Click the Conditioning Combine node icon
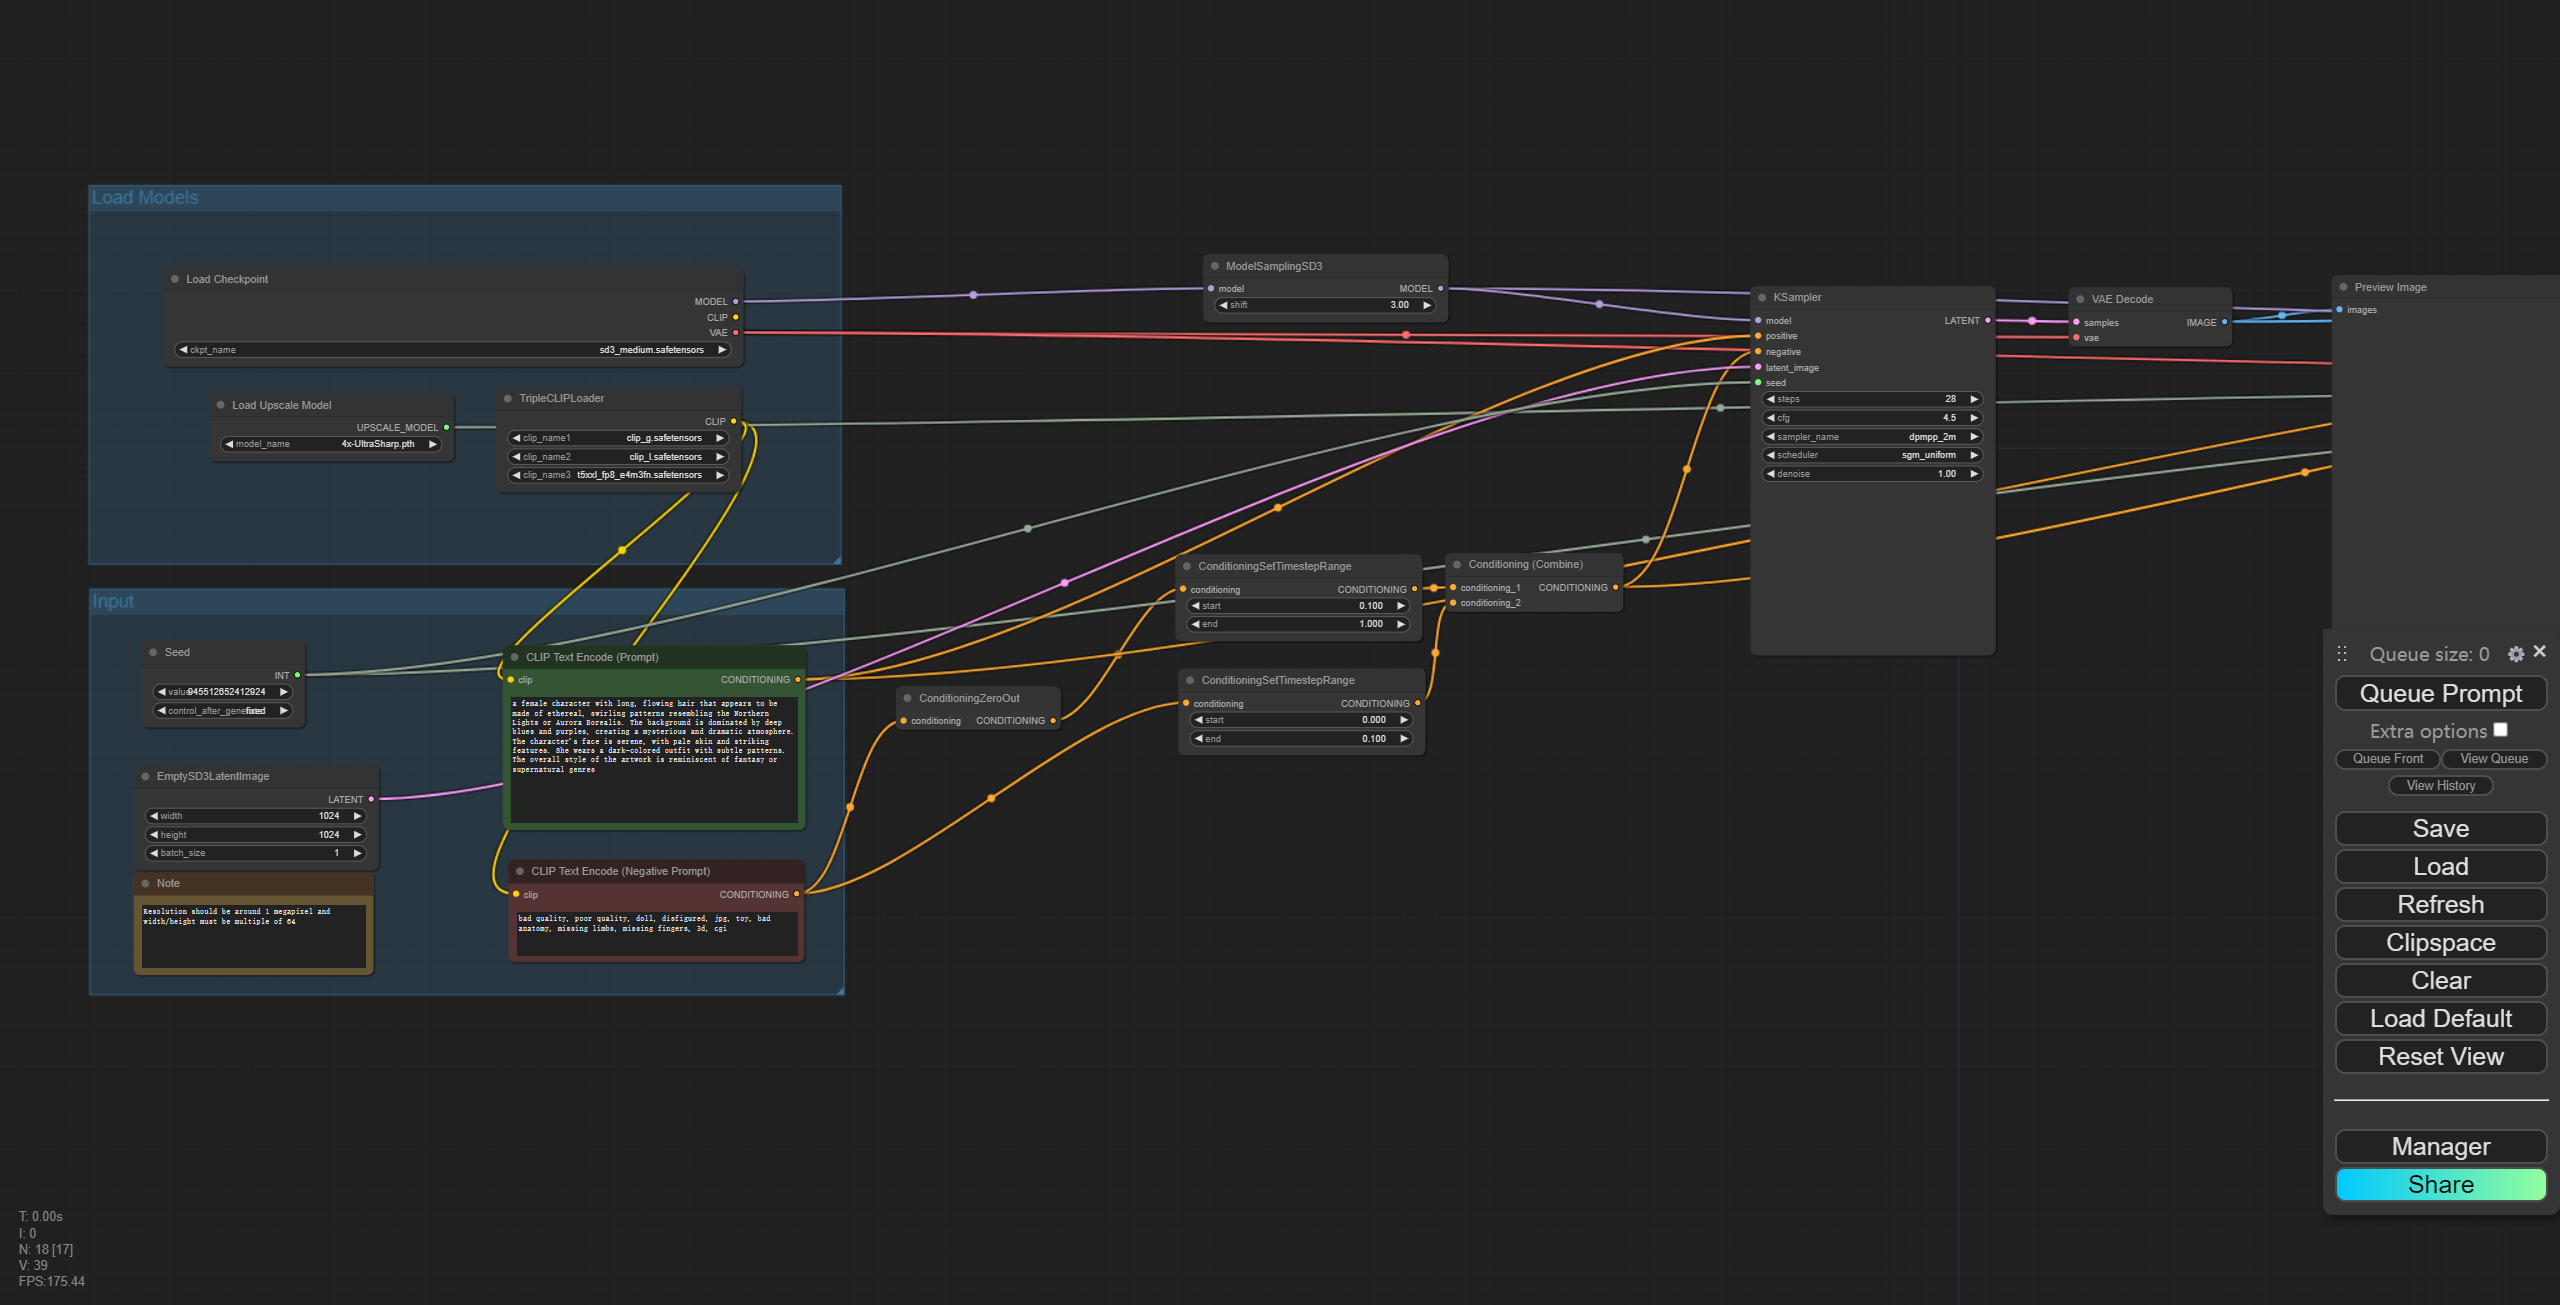The height and width of the screenshot is (1305, 2560). 1458,564
